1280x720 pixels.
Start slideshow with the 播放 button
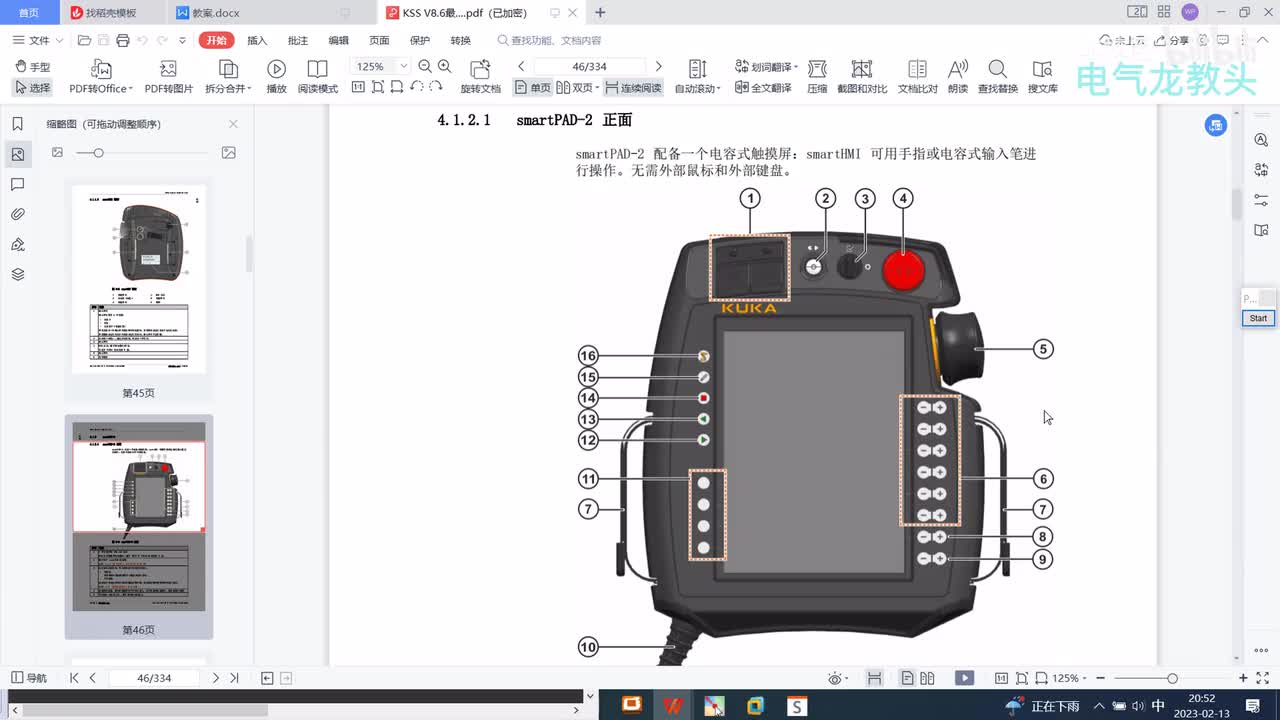click(277, 77)
